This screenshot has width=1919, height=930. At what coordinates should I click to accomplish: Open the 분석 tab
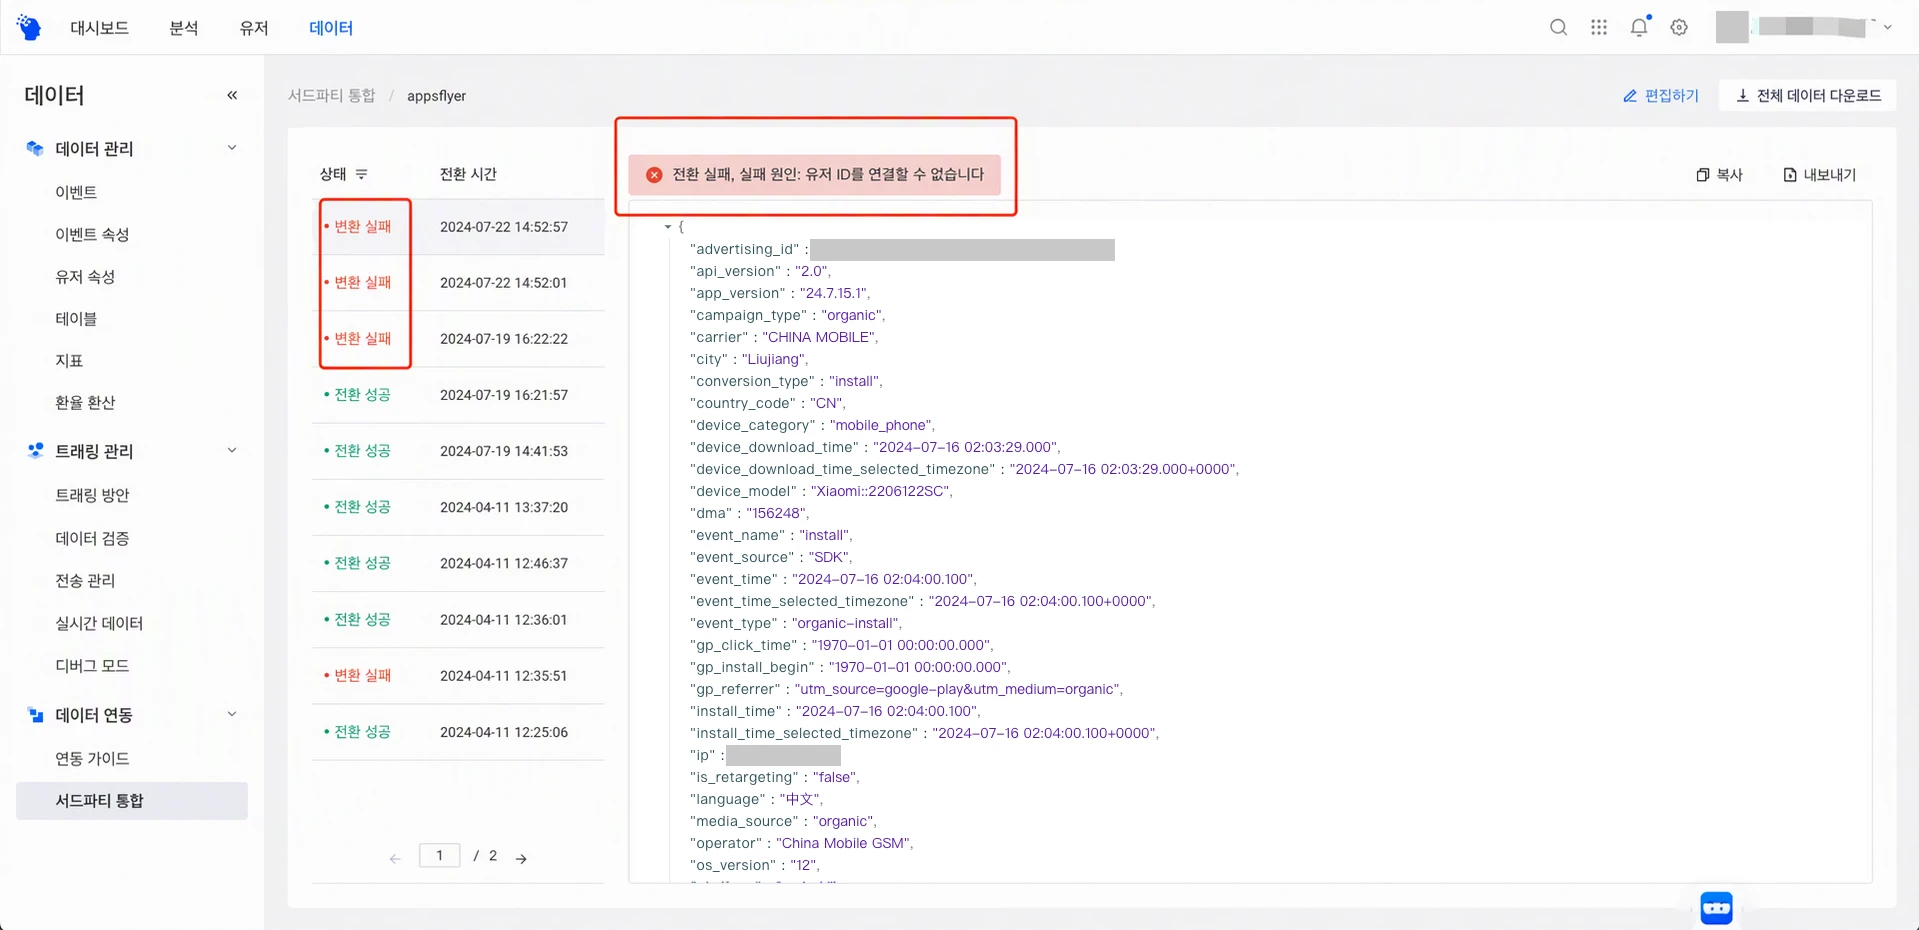(184, 28)
